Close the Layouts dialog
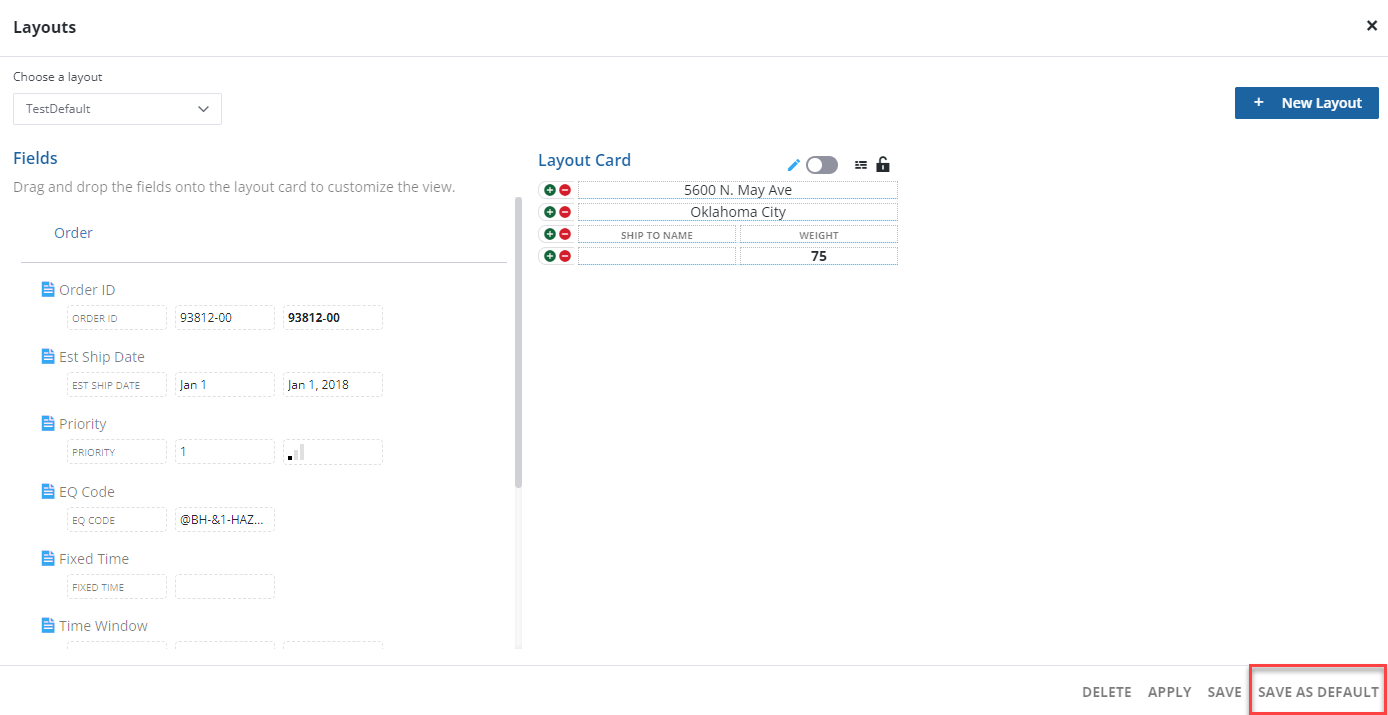This screenshot has height=715, width=1388. coord(1372,26)
